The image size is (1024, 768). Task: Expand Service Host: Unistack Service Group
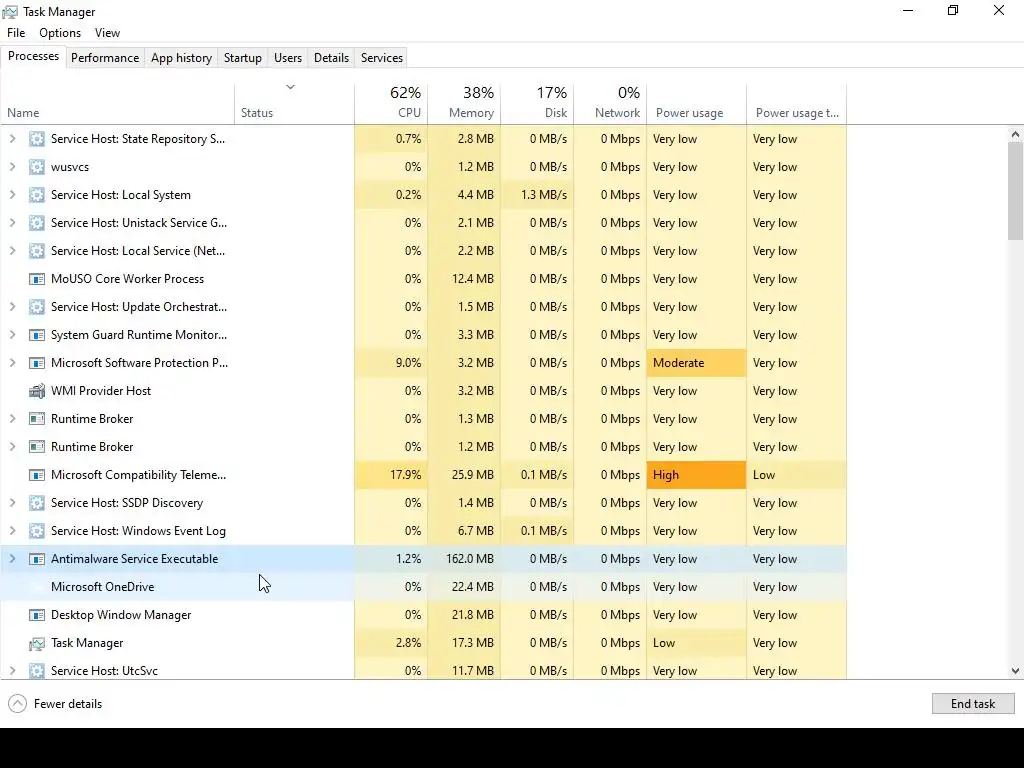(12, 223)
